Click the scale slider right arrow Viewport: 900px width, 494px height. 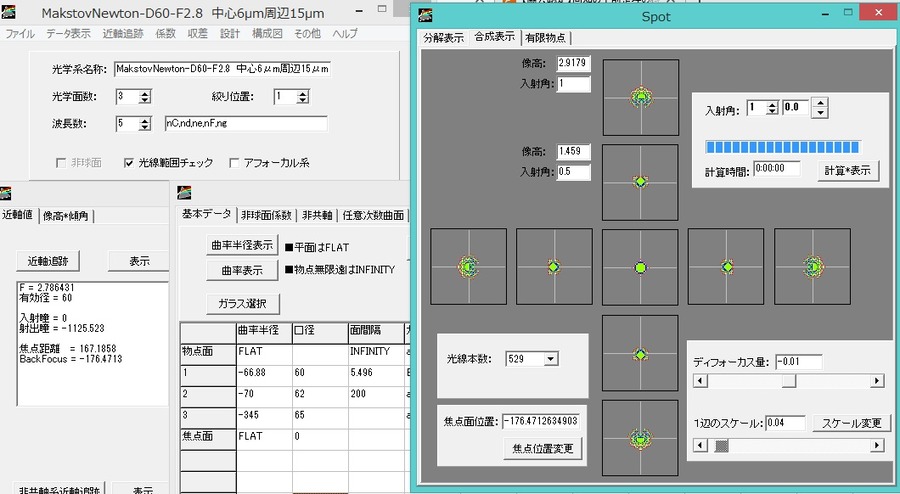point(876,445)
